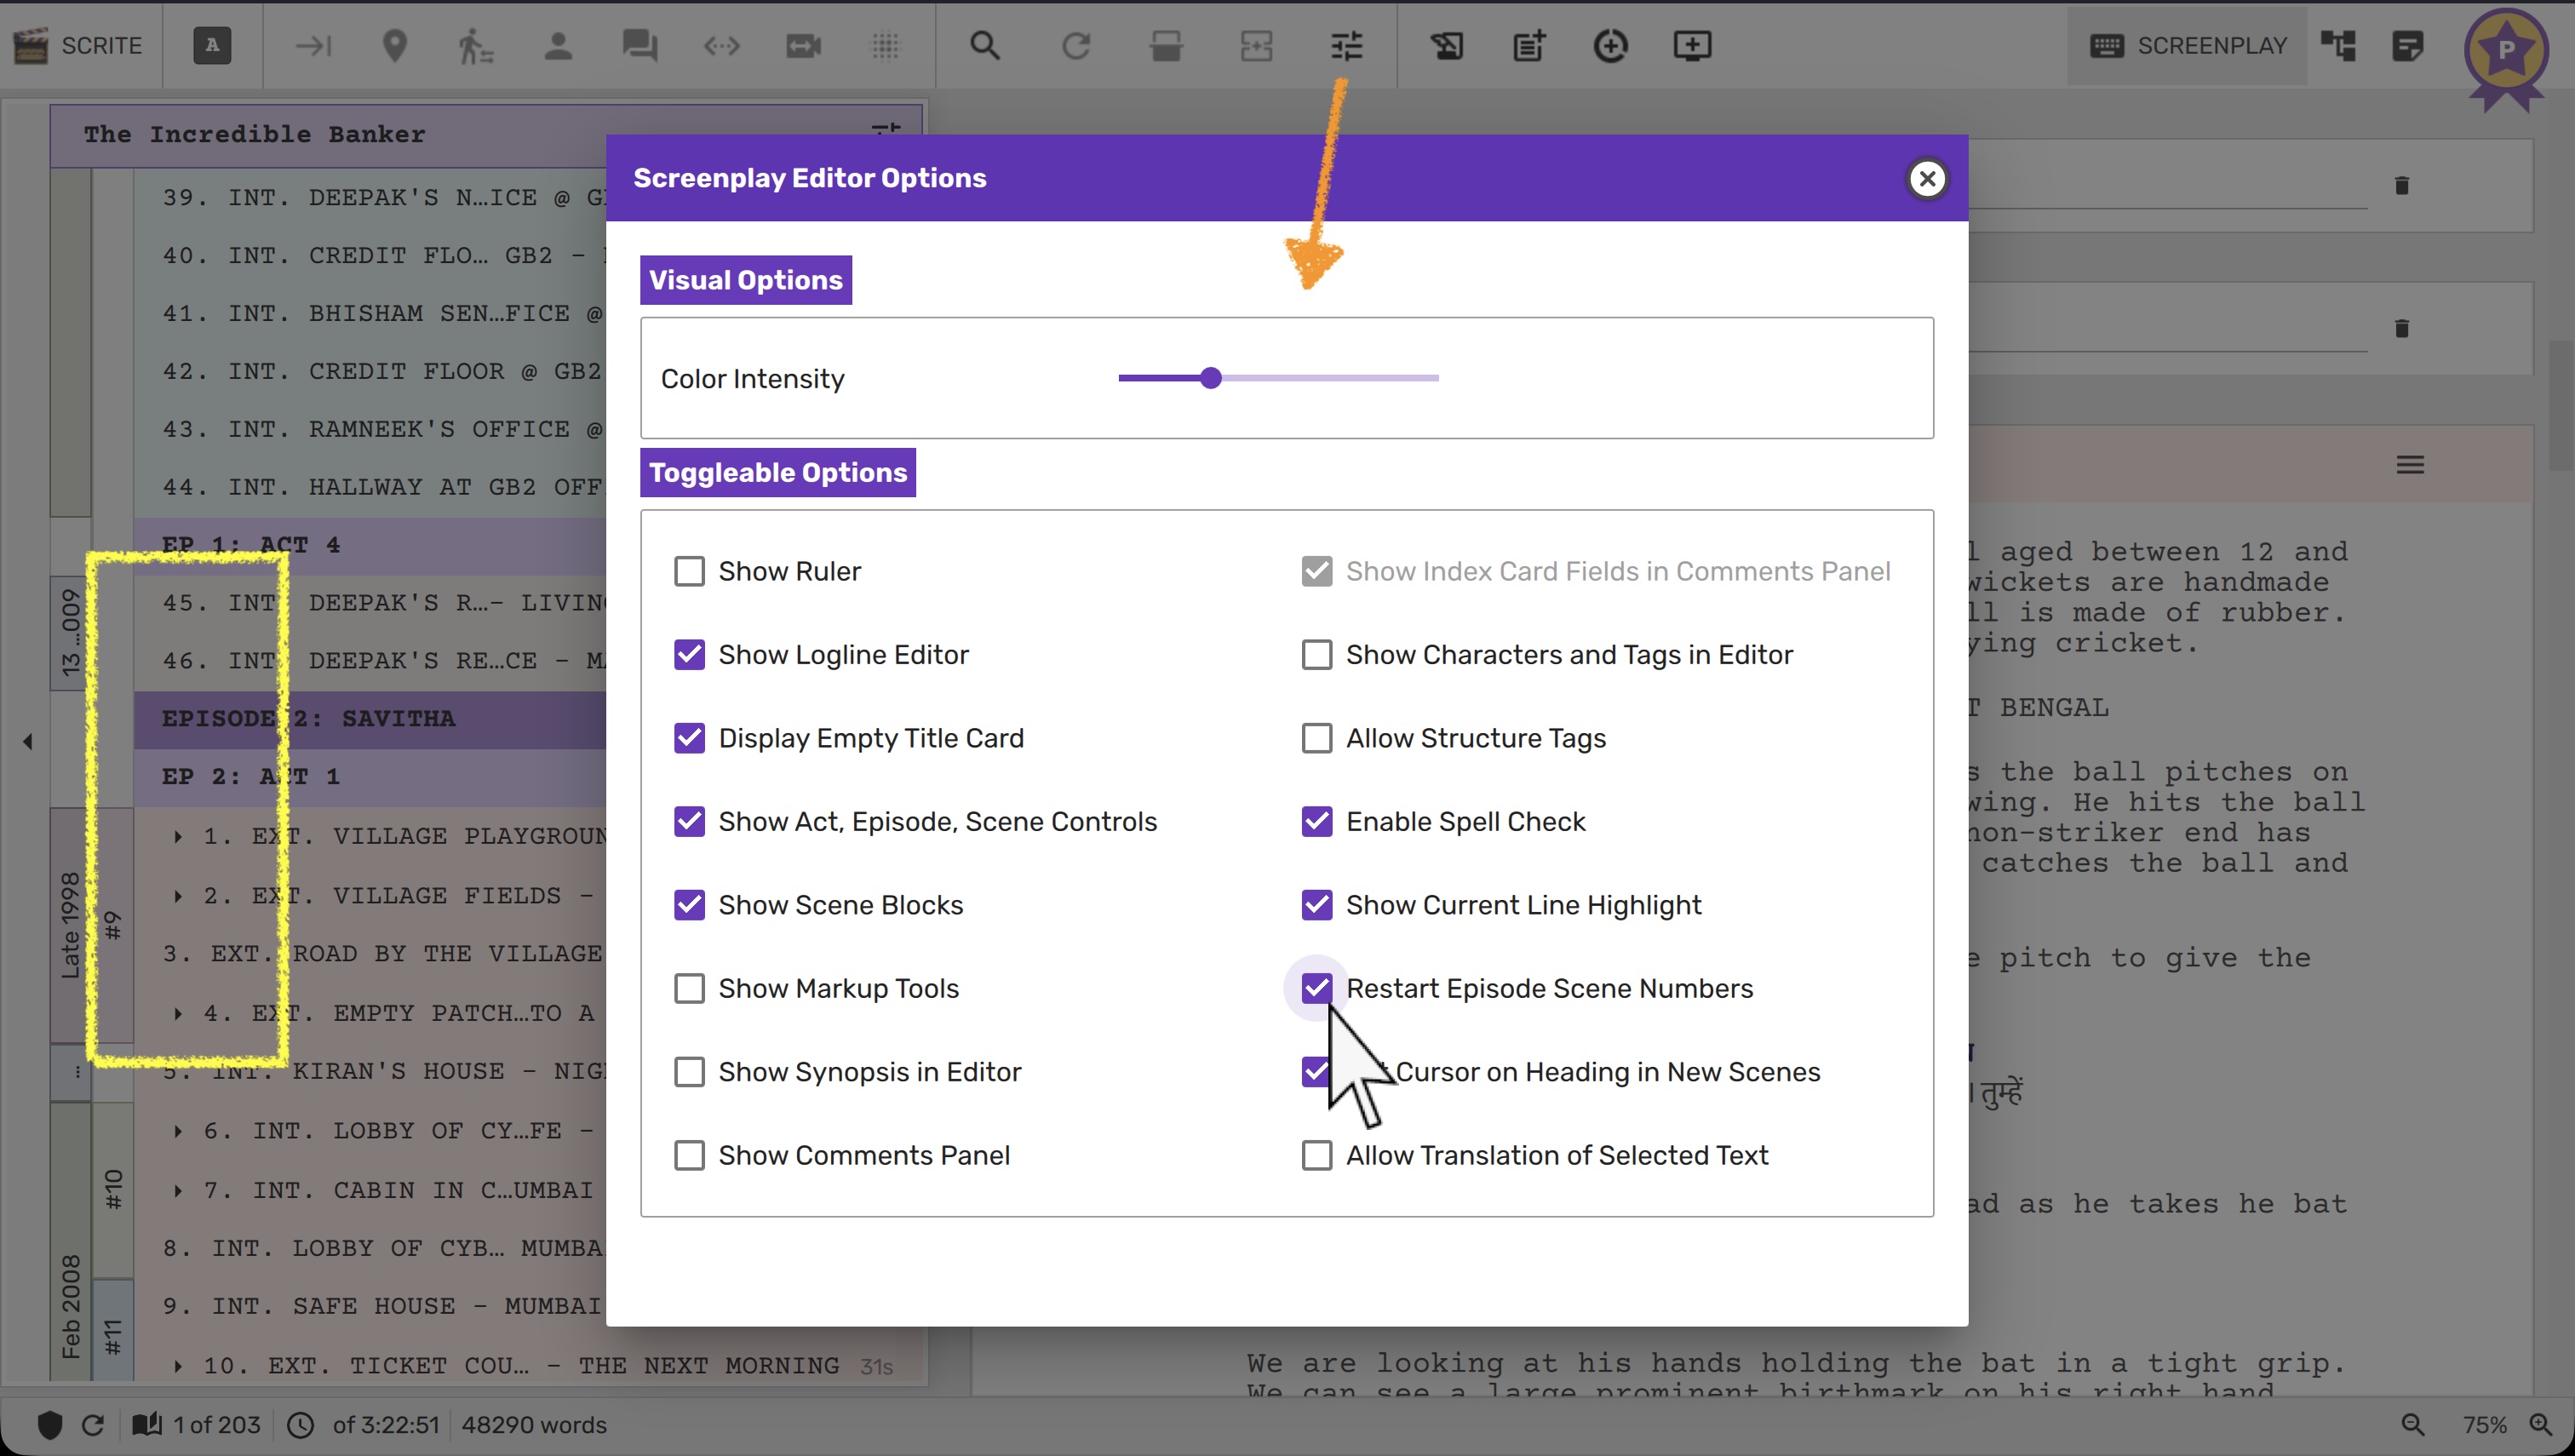Open screenplay editor options sliders icon
This screenshot has height=1456, width=2575.
point(1347,46)
